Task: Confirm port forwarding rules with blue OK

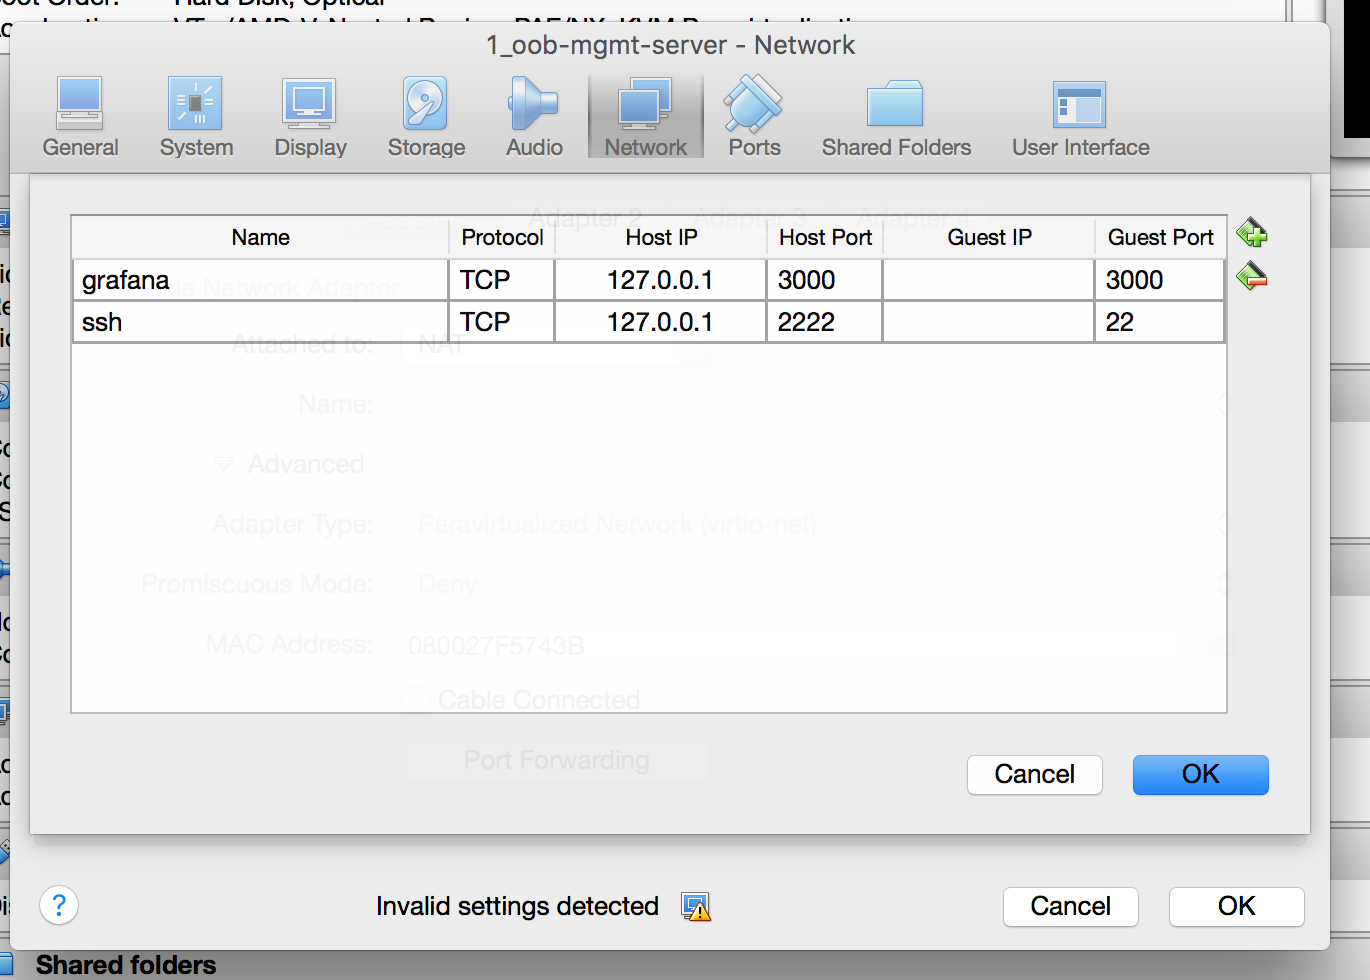Action: point(1200,774)
